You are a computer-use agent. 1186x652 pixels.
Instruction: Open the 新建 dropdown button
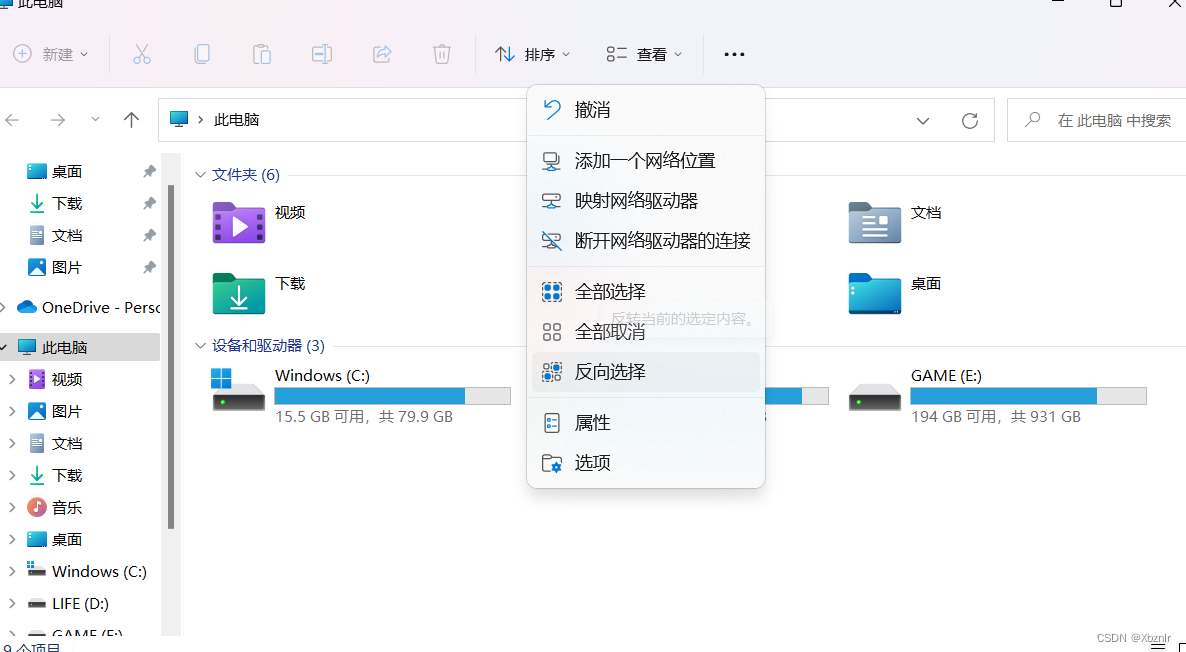click(x=51, y=54)
